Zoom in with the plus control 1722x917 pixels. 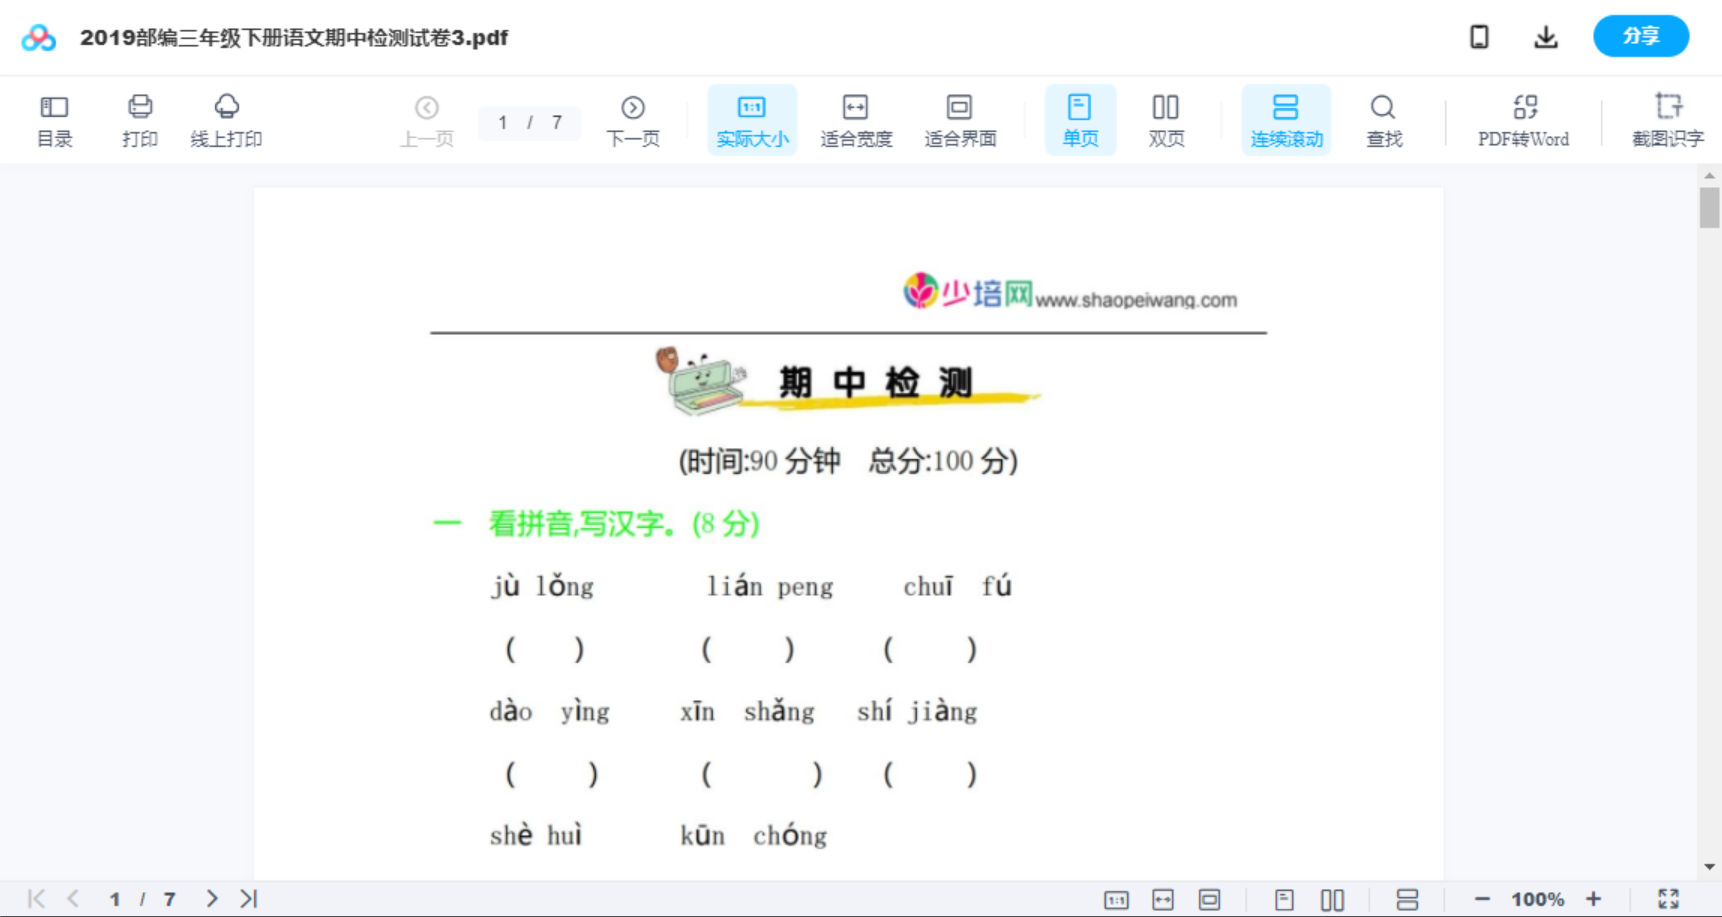[x=1594, y=898]
